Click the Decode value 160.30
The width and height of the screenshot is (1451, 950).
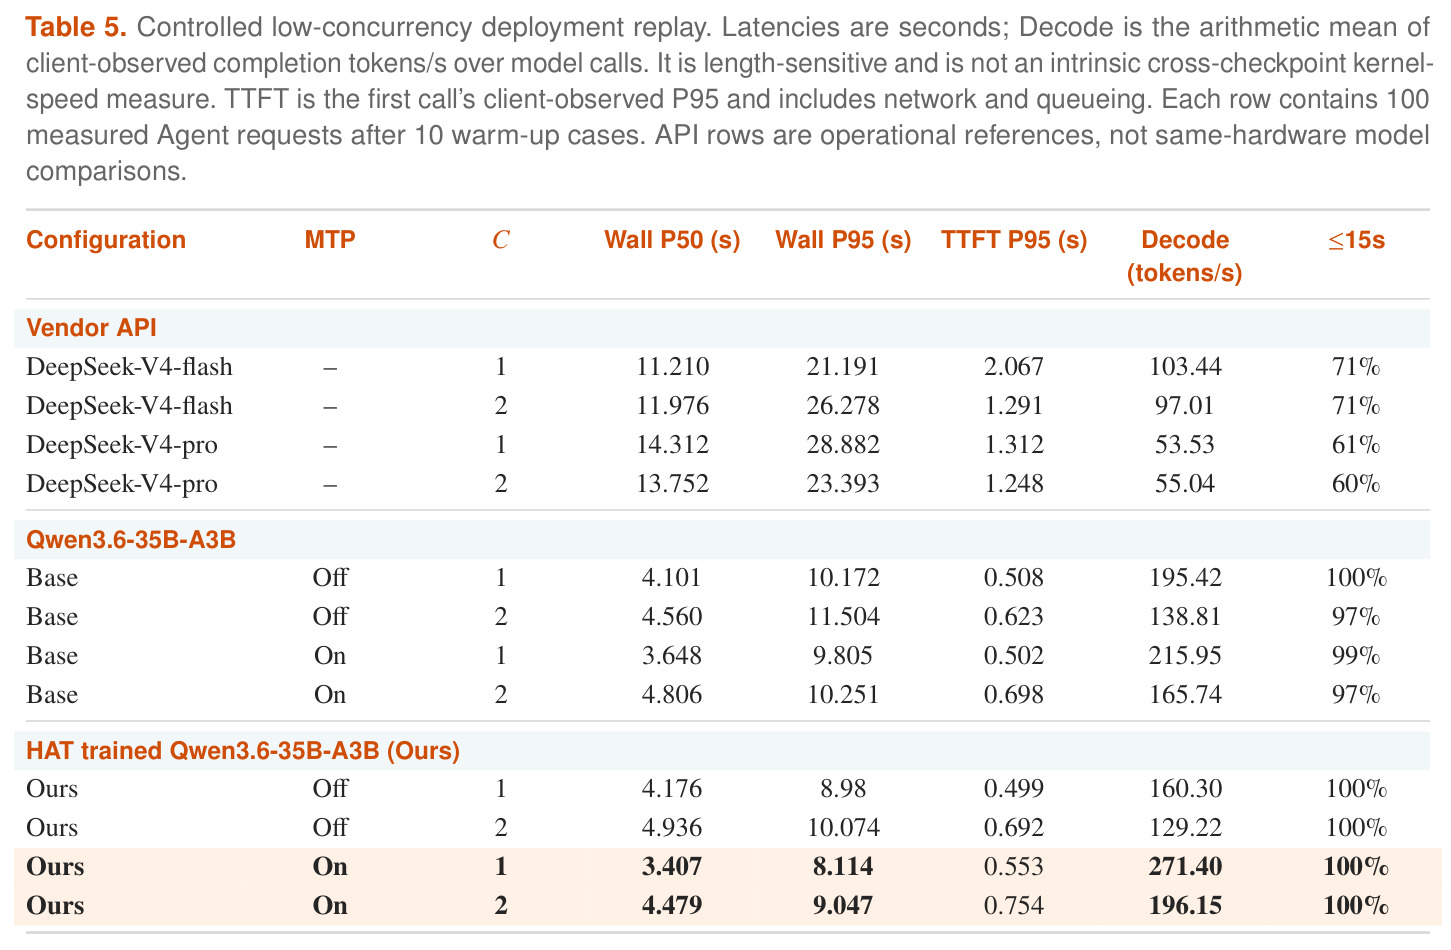click(x=1185, y=789)
